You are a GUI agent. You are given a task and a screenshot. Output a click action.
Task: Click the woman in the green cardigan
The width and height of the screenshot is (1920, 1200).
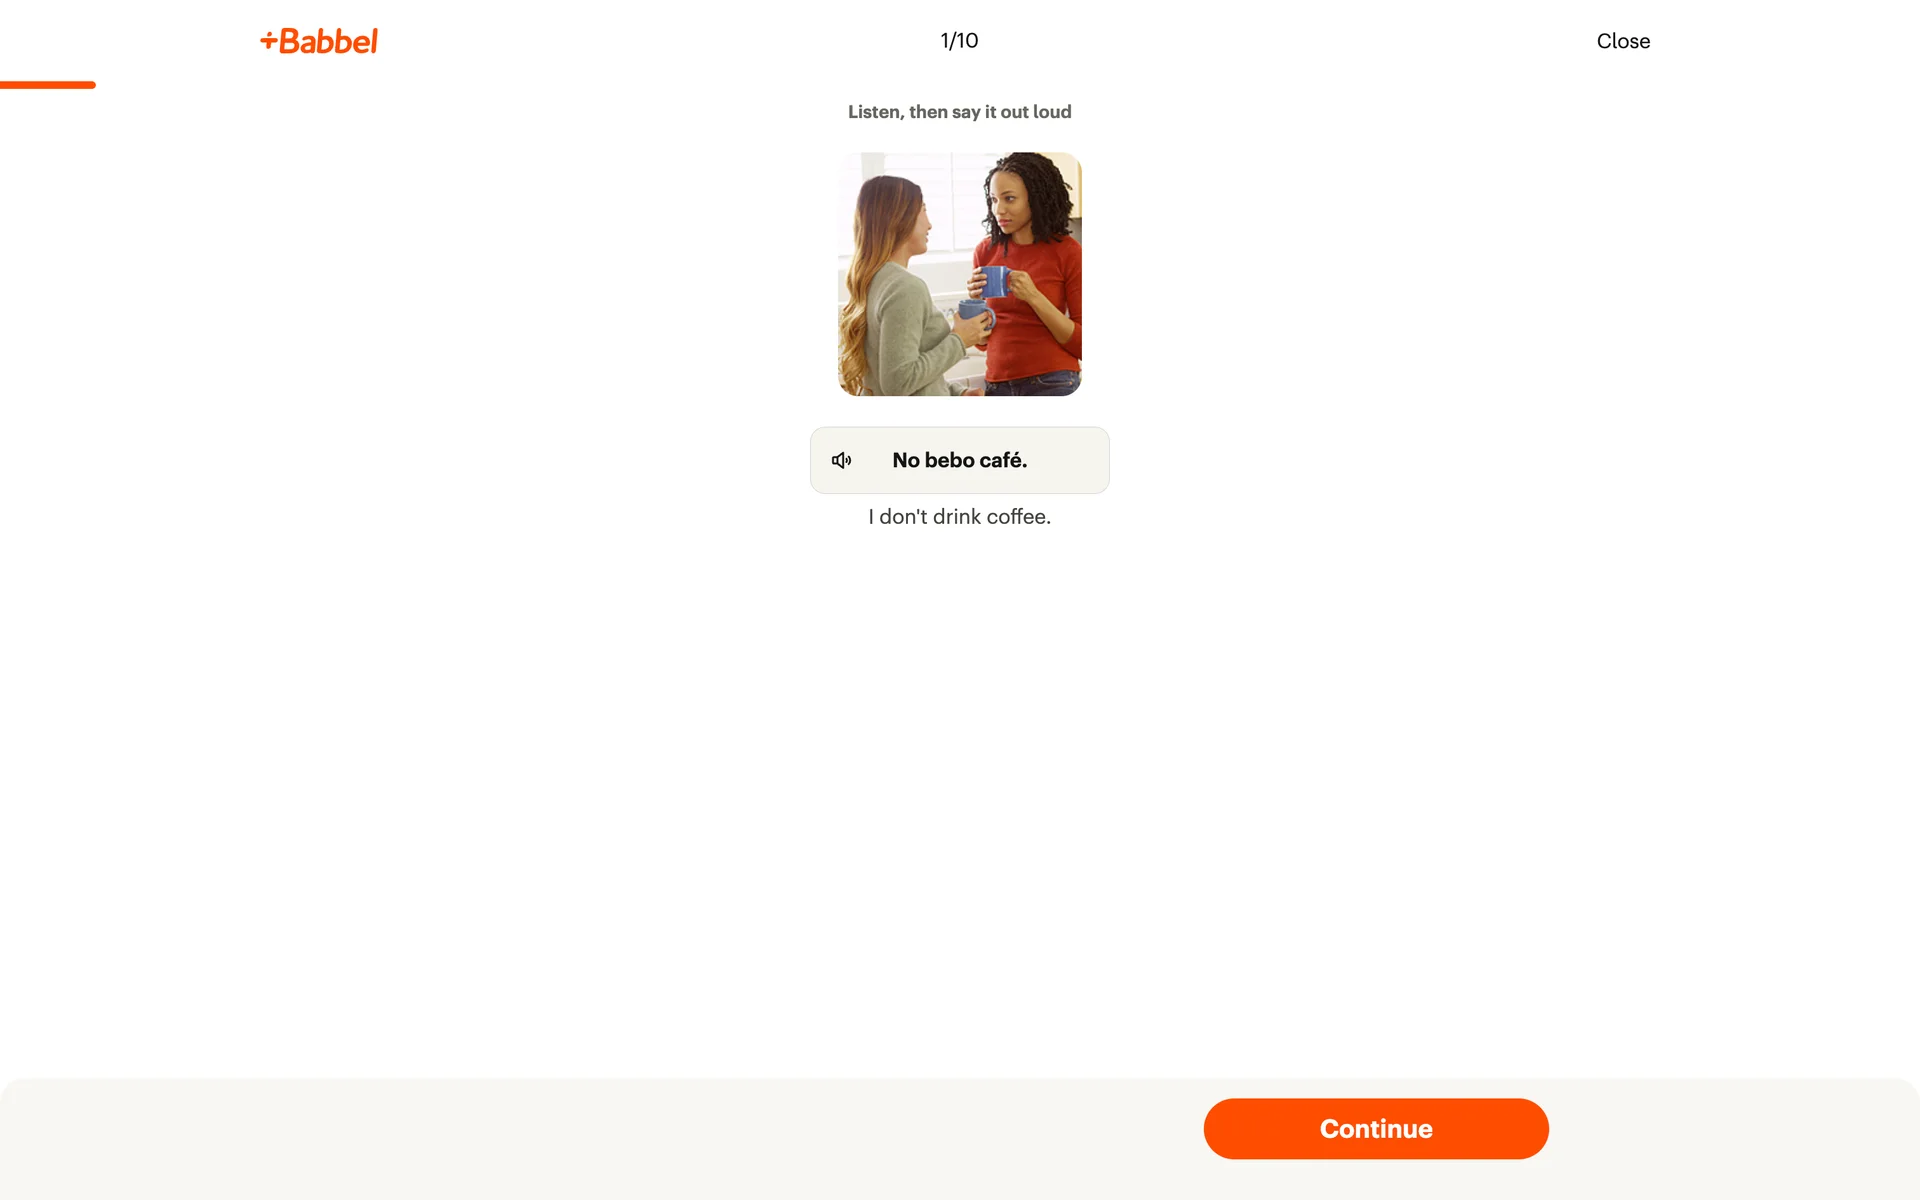point(900,300)
